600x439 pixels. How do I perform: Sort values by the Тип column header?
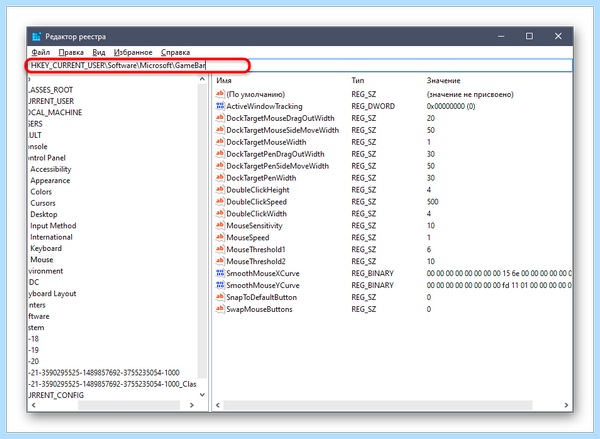click(x=358, y=80)
